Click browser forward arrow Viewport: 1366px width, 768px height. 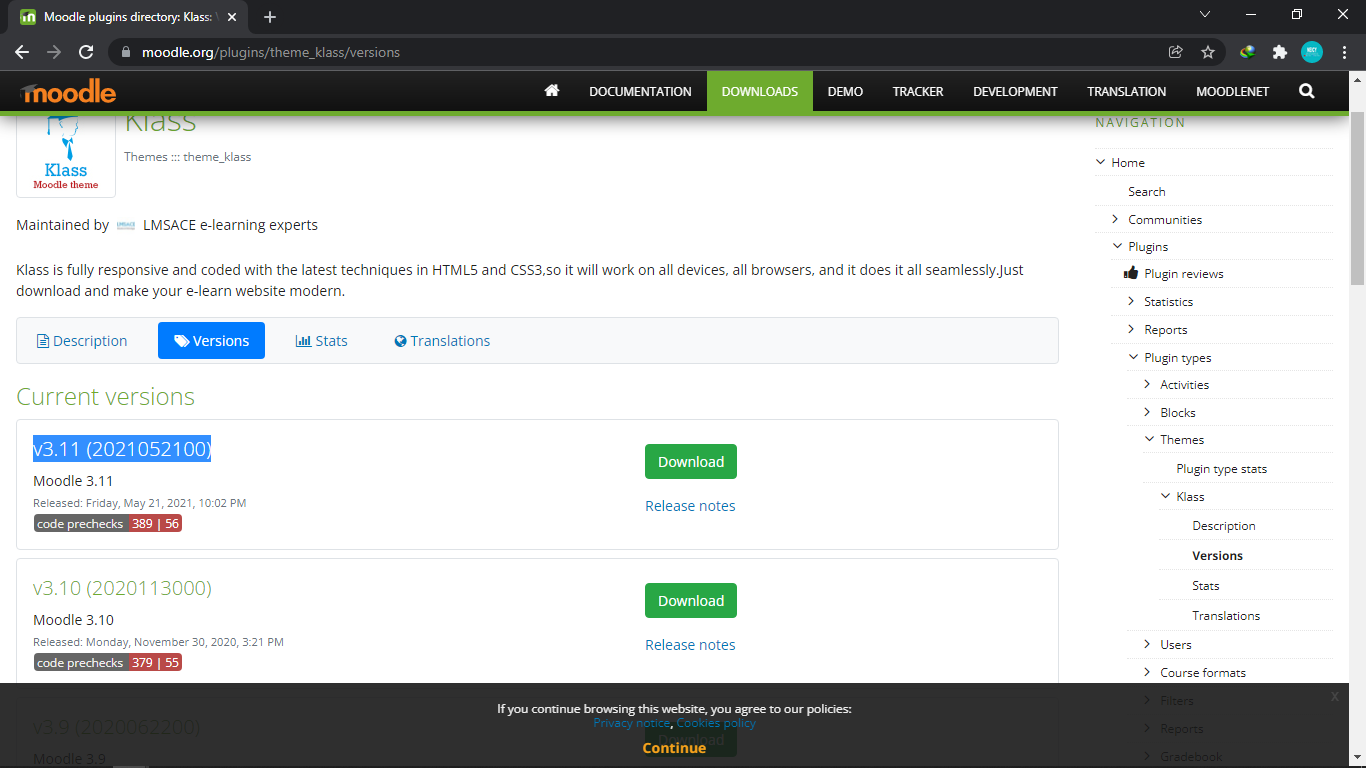click(x=54, y=52)
